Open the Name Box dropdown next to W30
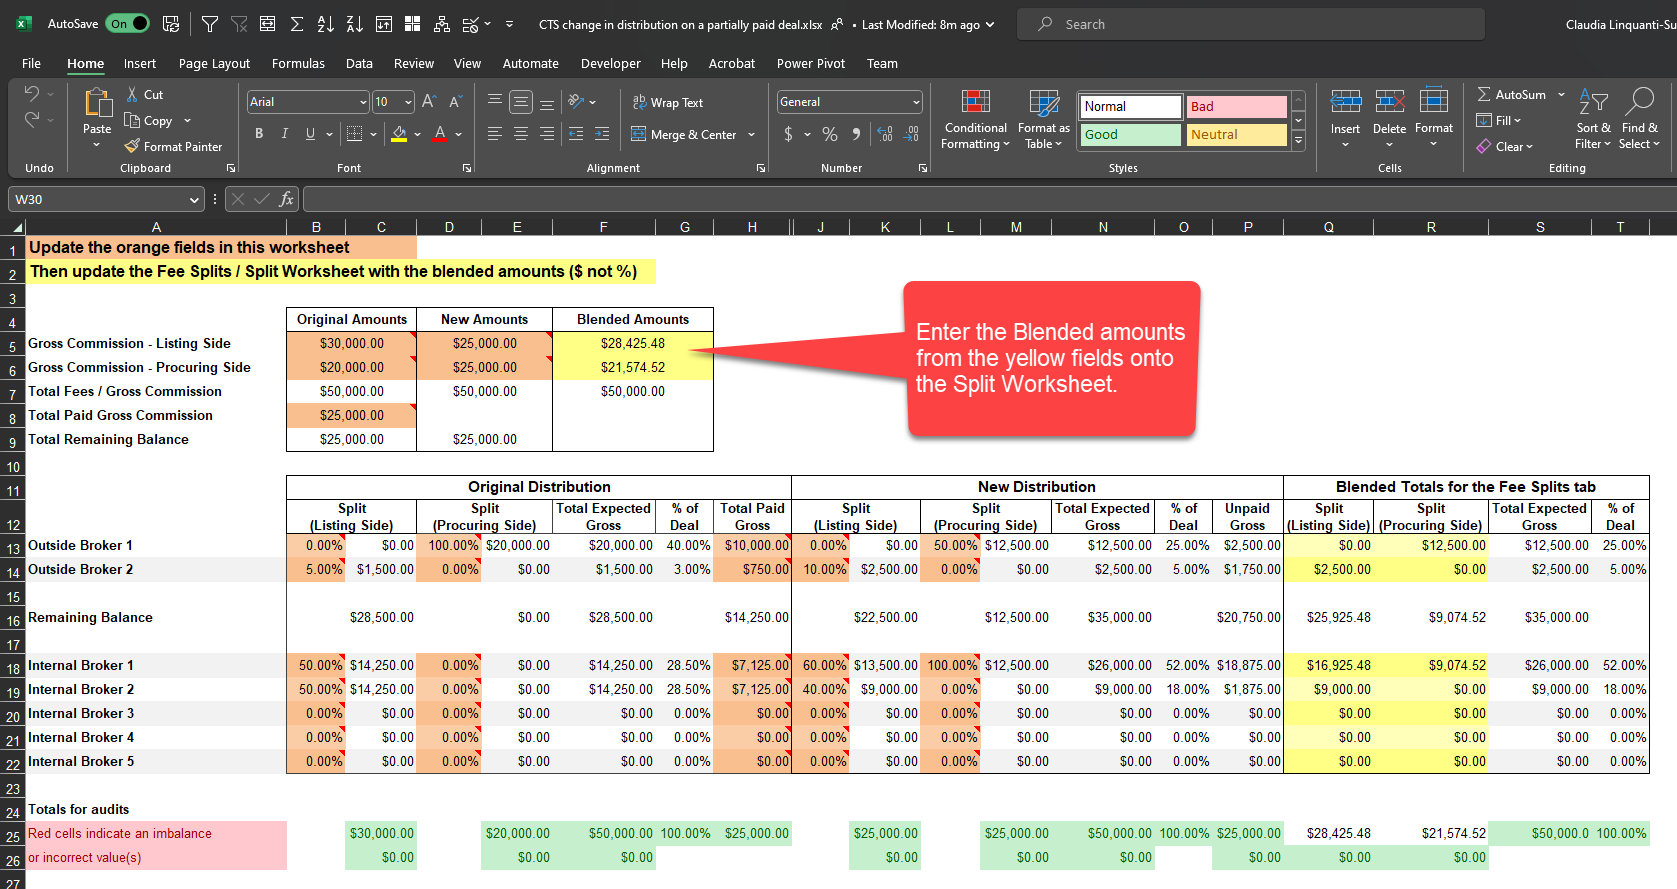 click(x=194, y=199)
